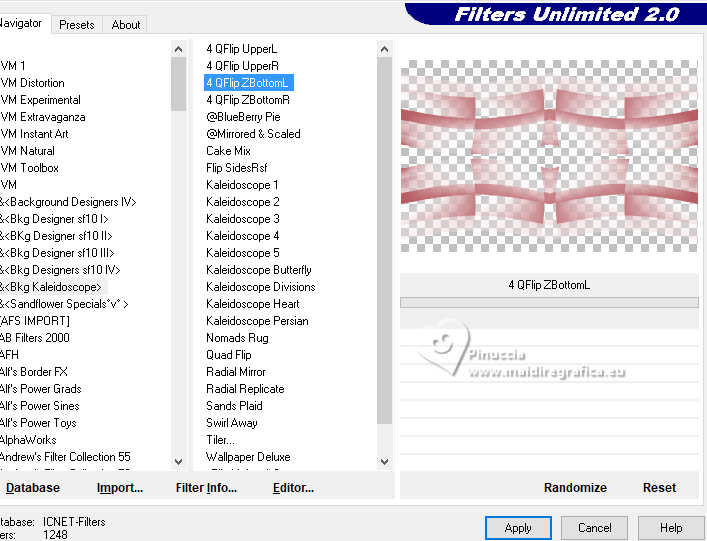The image size is (707, 541).
Task: Click the progress bar under filter name
Action: tap(549, 302)
